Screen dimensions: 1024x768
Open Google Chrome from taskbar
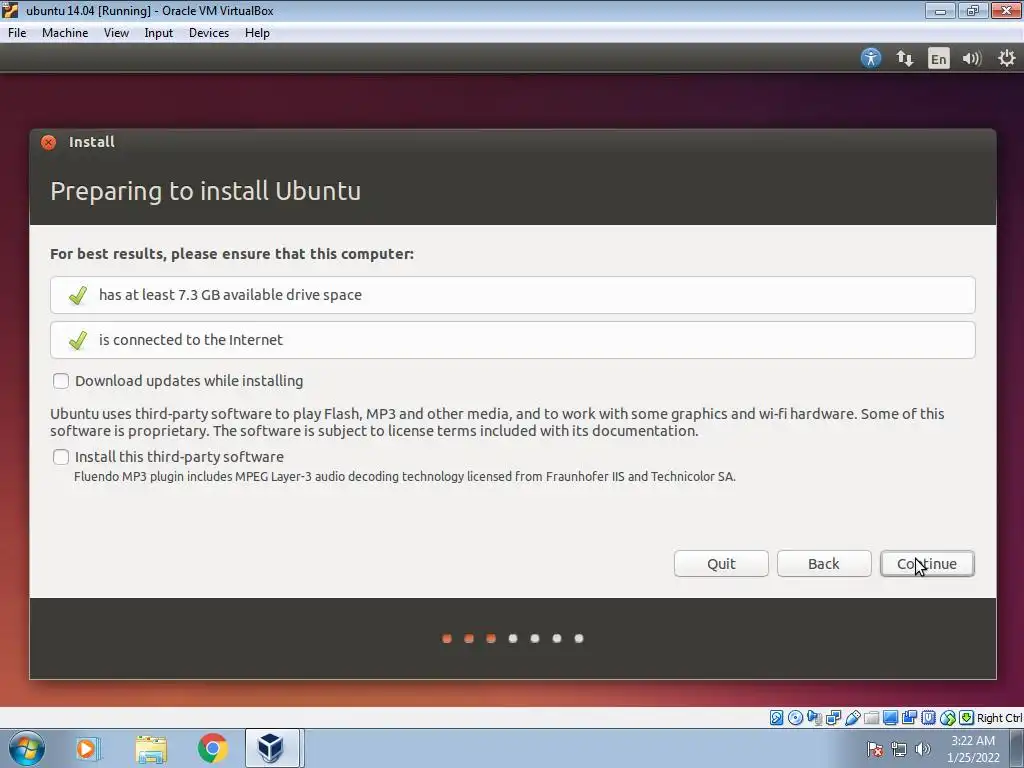(x=212, y=748)
